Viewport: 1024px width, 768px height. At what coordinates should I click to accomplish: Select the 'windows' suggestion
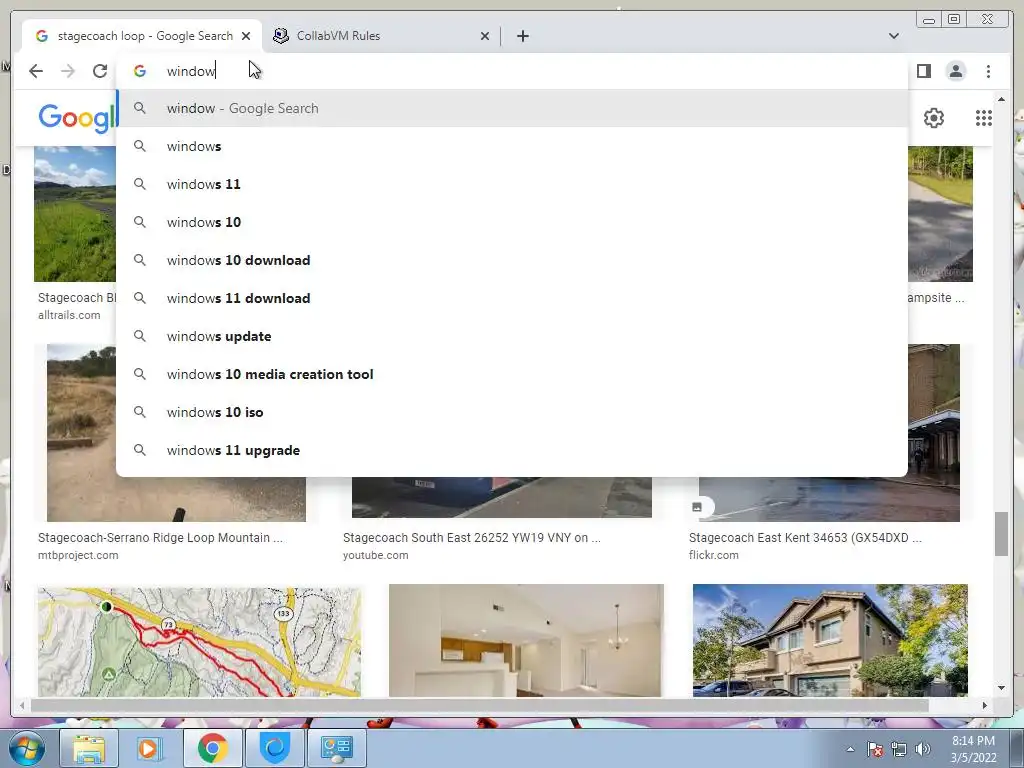pyautogui.click(x=512, y=146)
